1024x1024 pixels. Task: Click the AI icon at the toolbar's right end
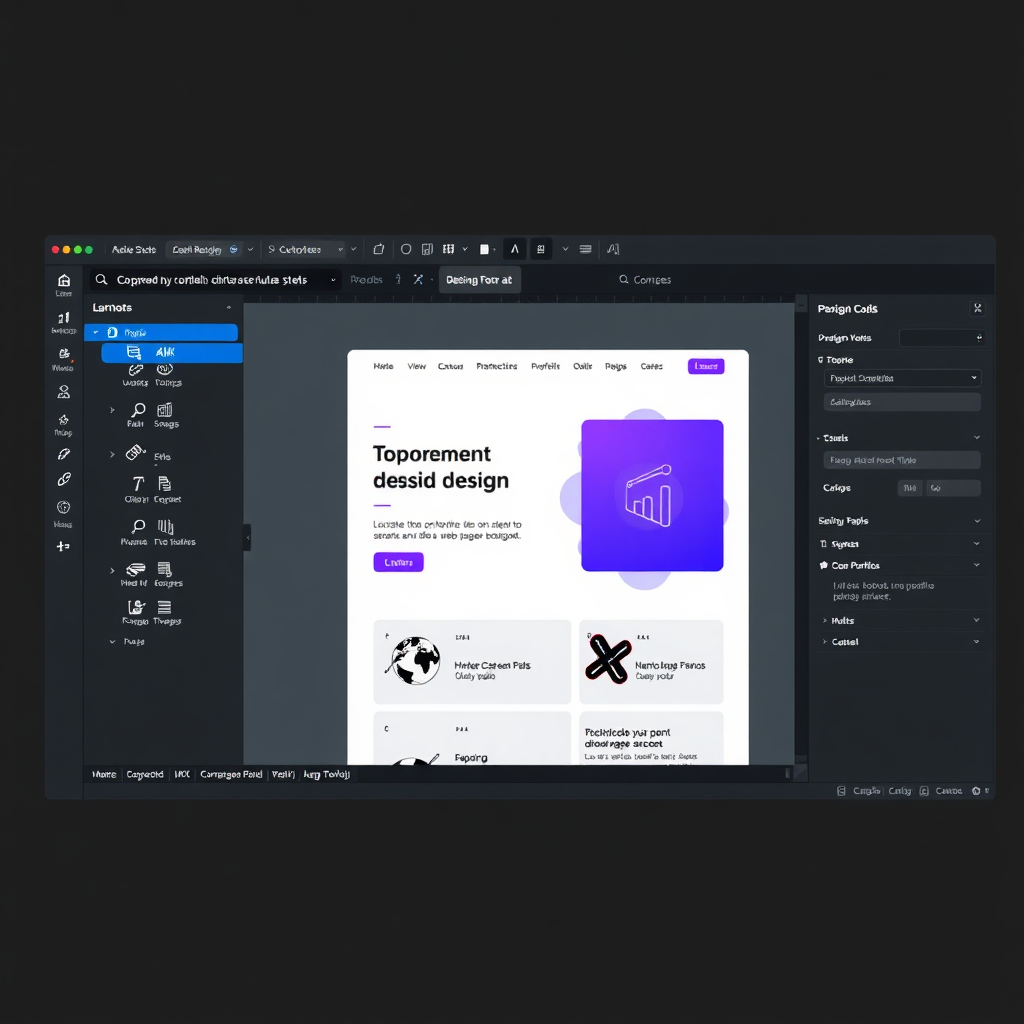(612, 249)
